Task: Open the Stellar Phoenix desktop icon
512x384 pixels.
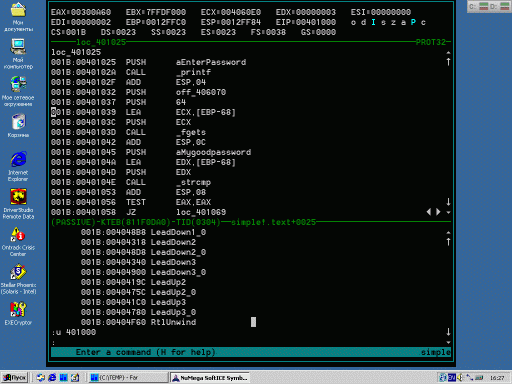Action: (x=18, y=279)
